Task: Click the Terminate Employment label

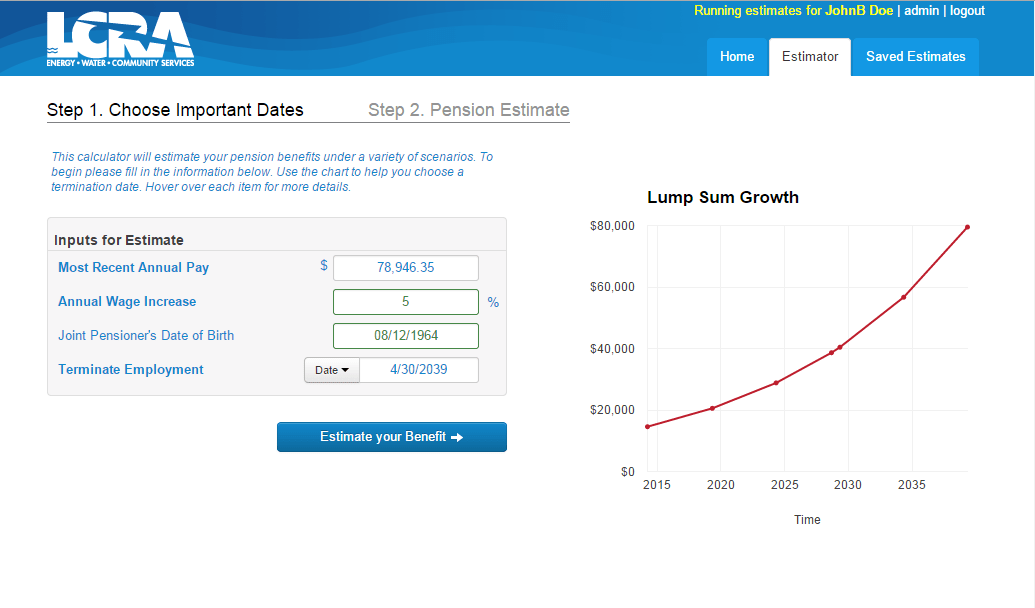Action: (130, 370)
